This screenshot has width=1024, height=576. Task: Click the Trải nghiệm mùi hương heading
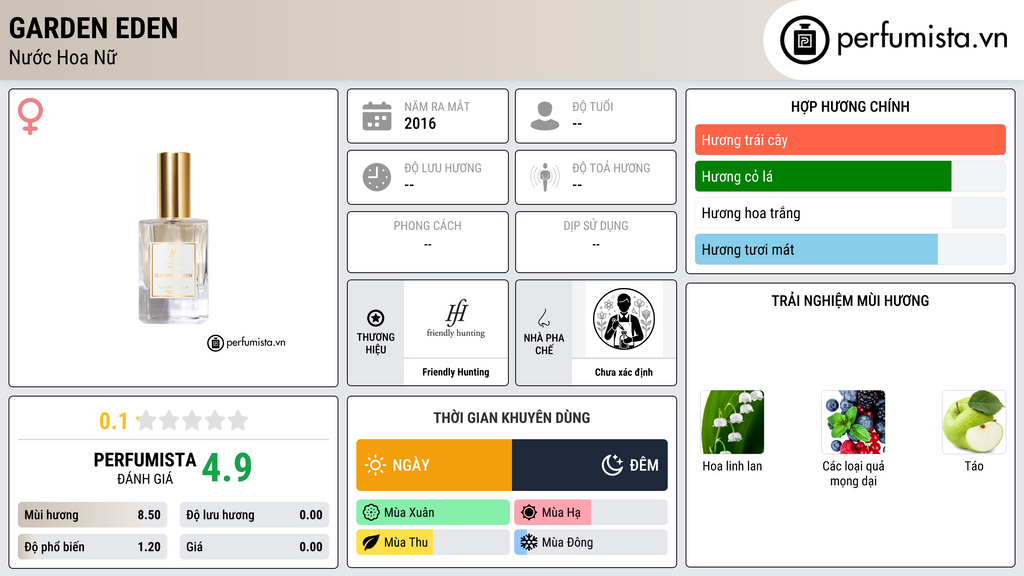coord(850,300)
